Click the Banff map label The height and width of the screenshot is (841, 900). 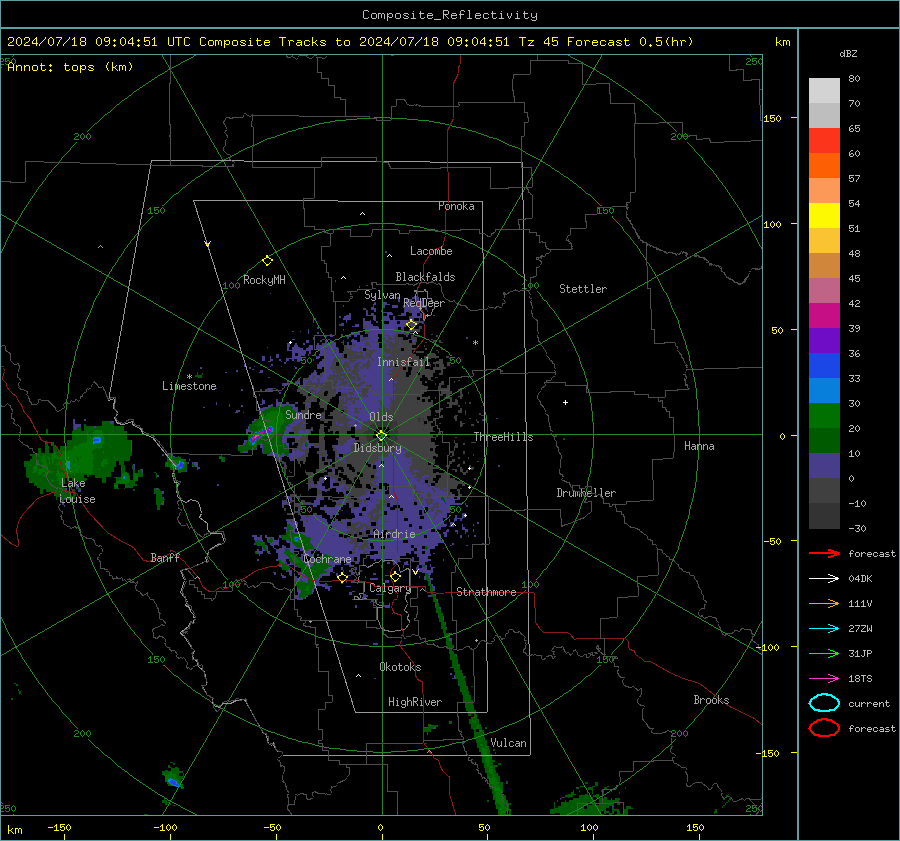(x=165, y=557)
